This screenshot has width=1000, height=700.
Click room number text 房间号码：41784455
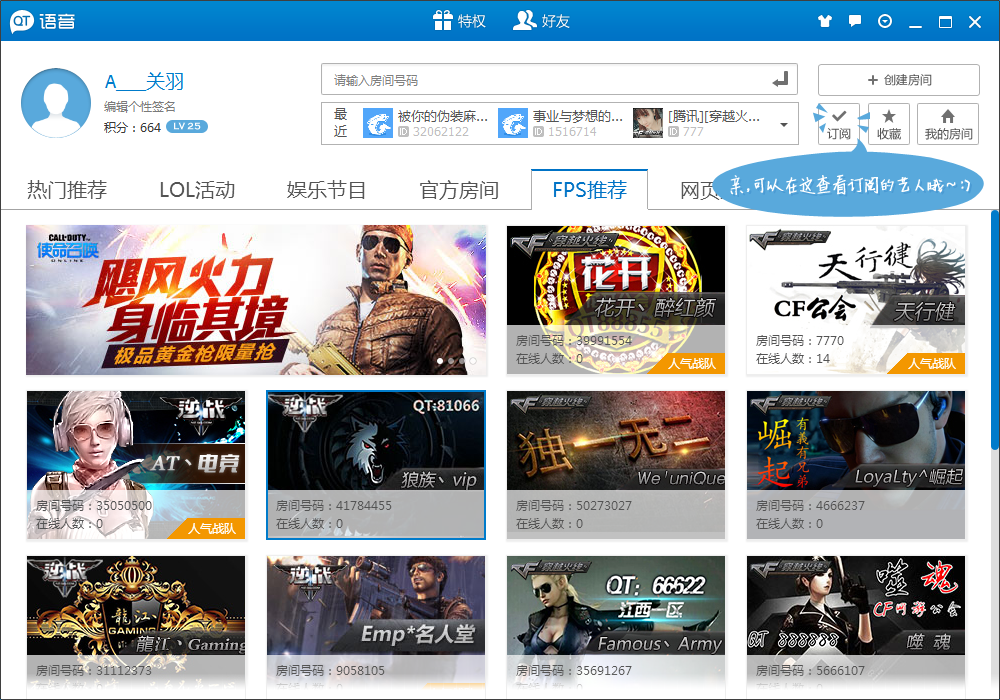click(334, 506)
